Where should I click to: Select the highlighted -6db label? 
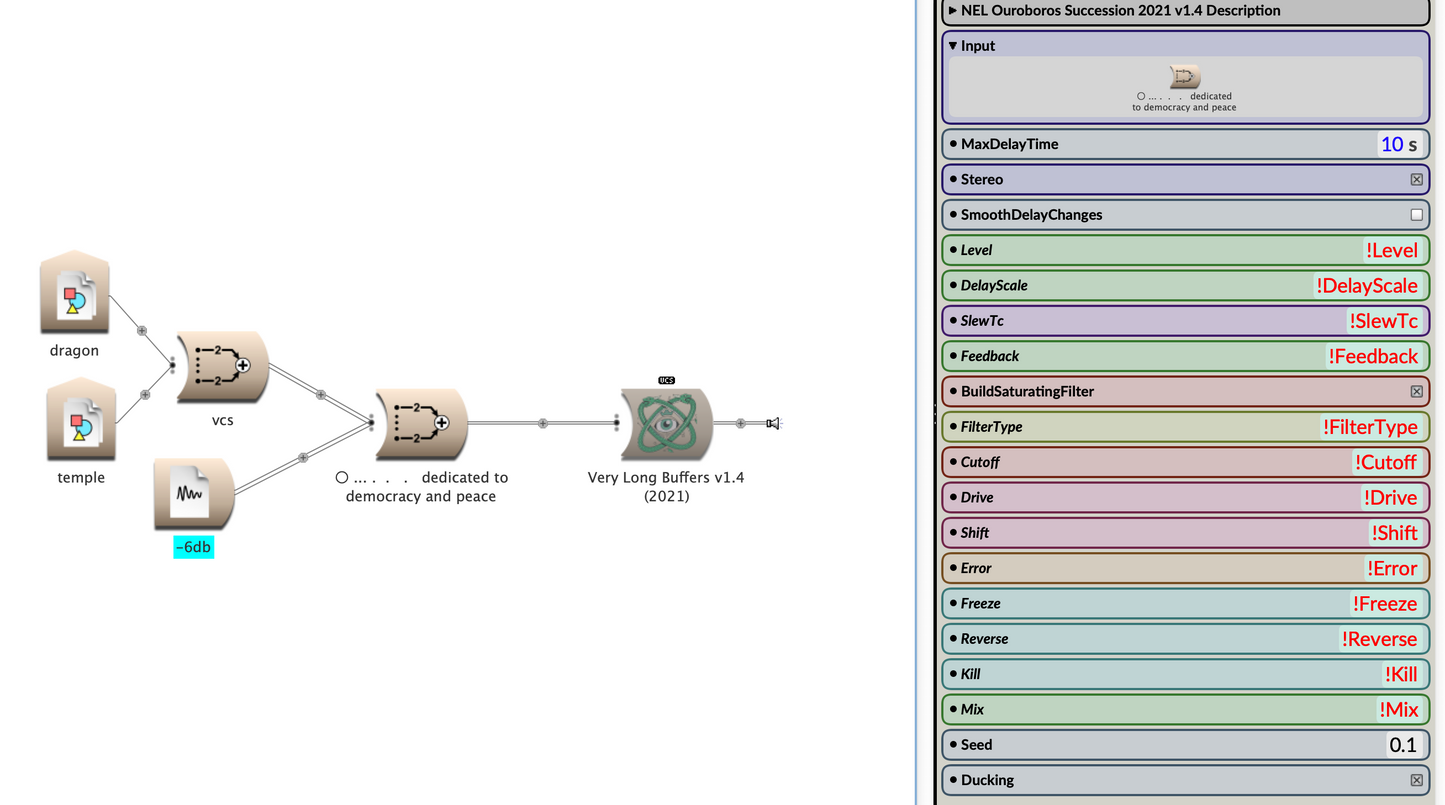click(x=193, y=547)
